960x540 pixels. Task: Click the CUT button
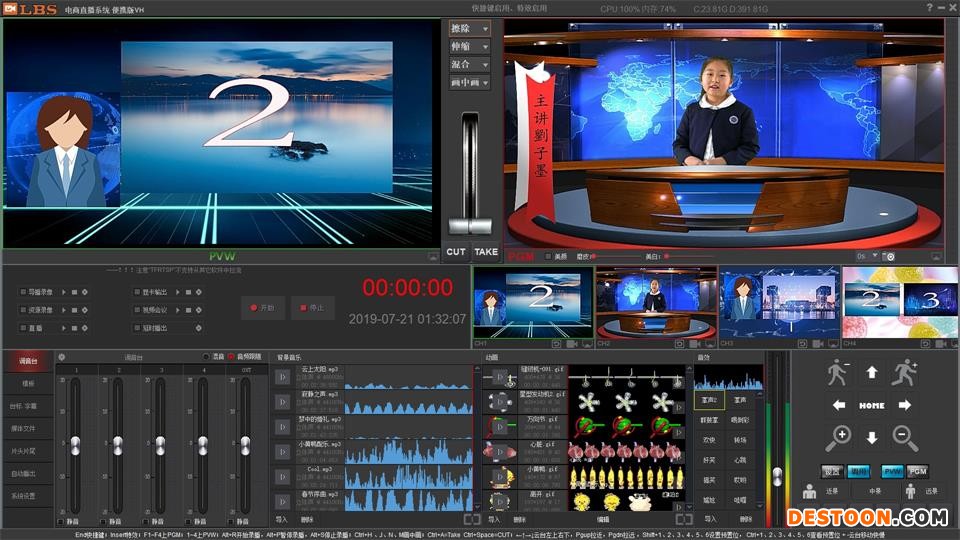pos(456,252)
